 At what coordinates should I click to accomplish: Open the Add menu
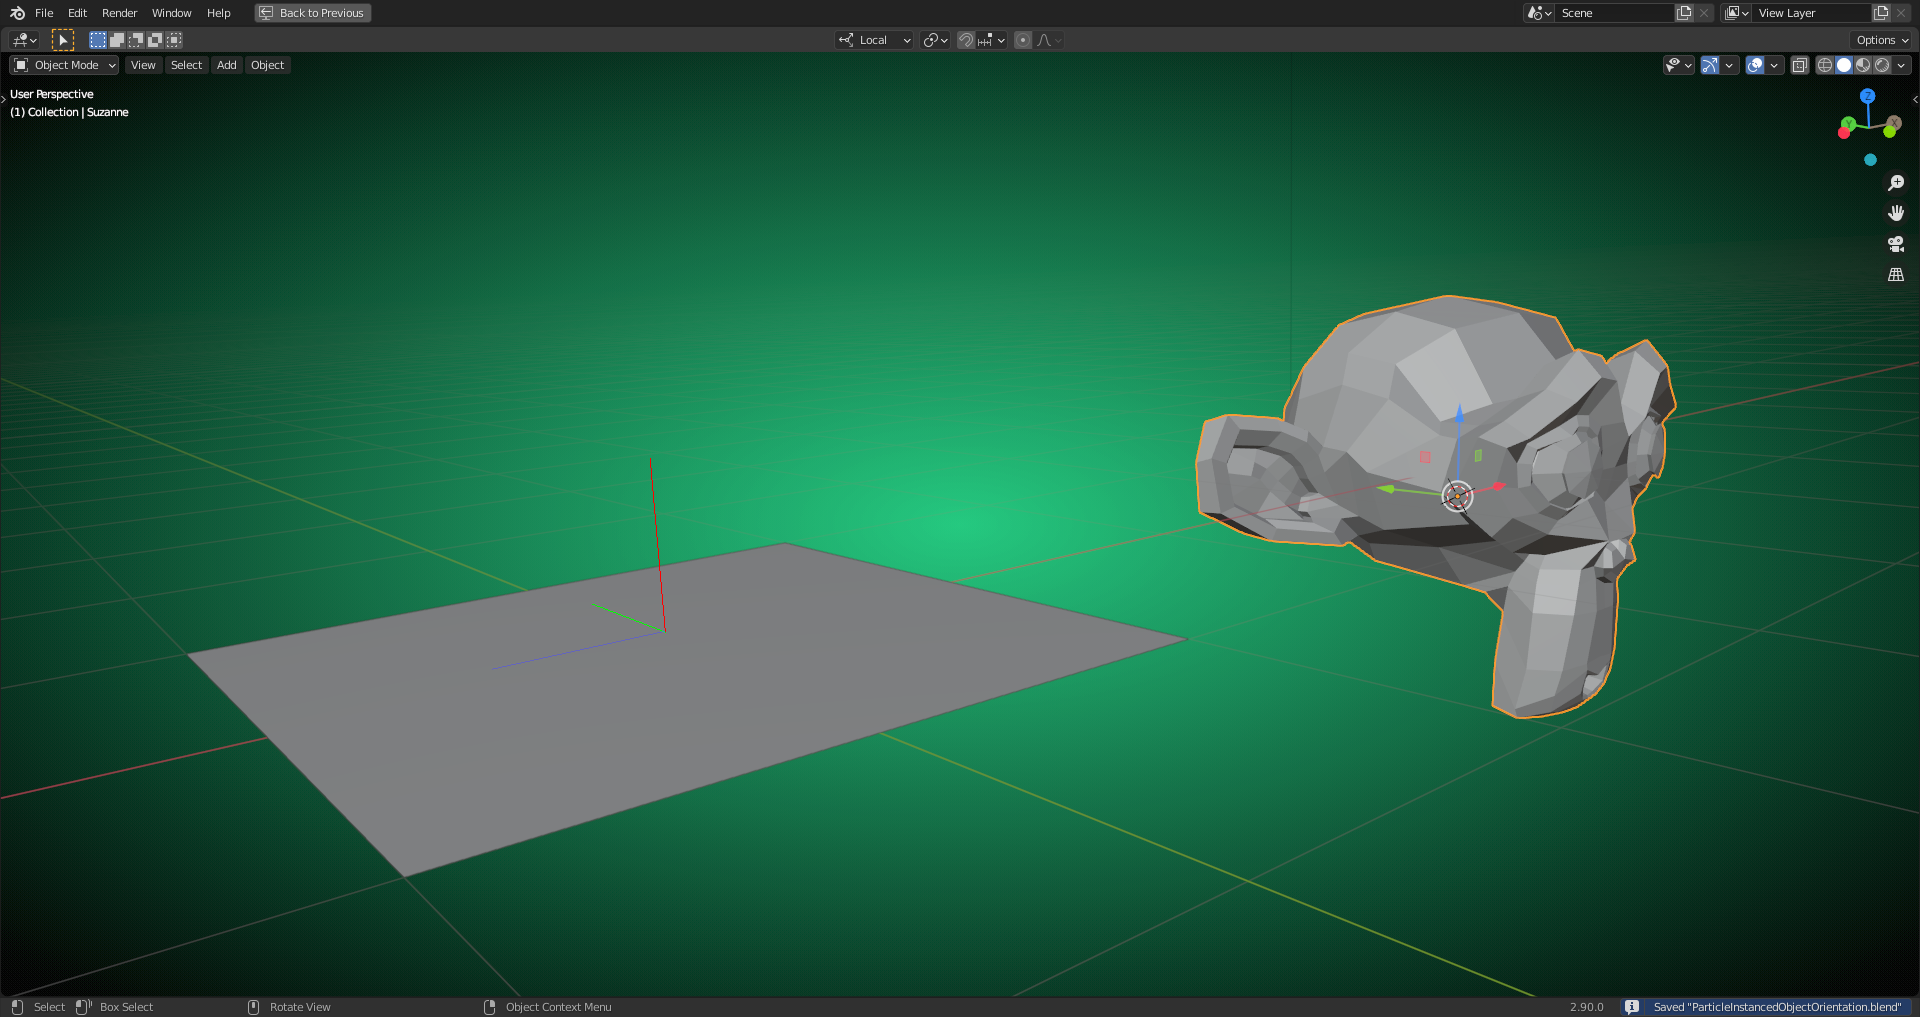point(226,65)
